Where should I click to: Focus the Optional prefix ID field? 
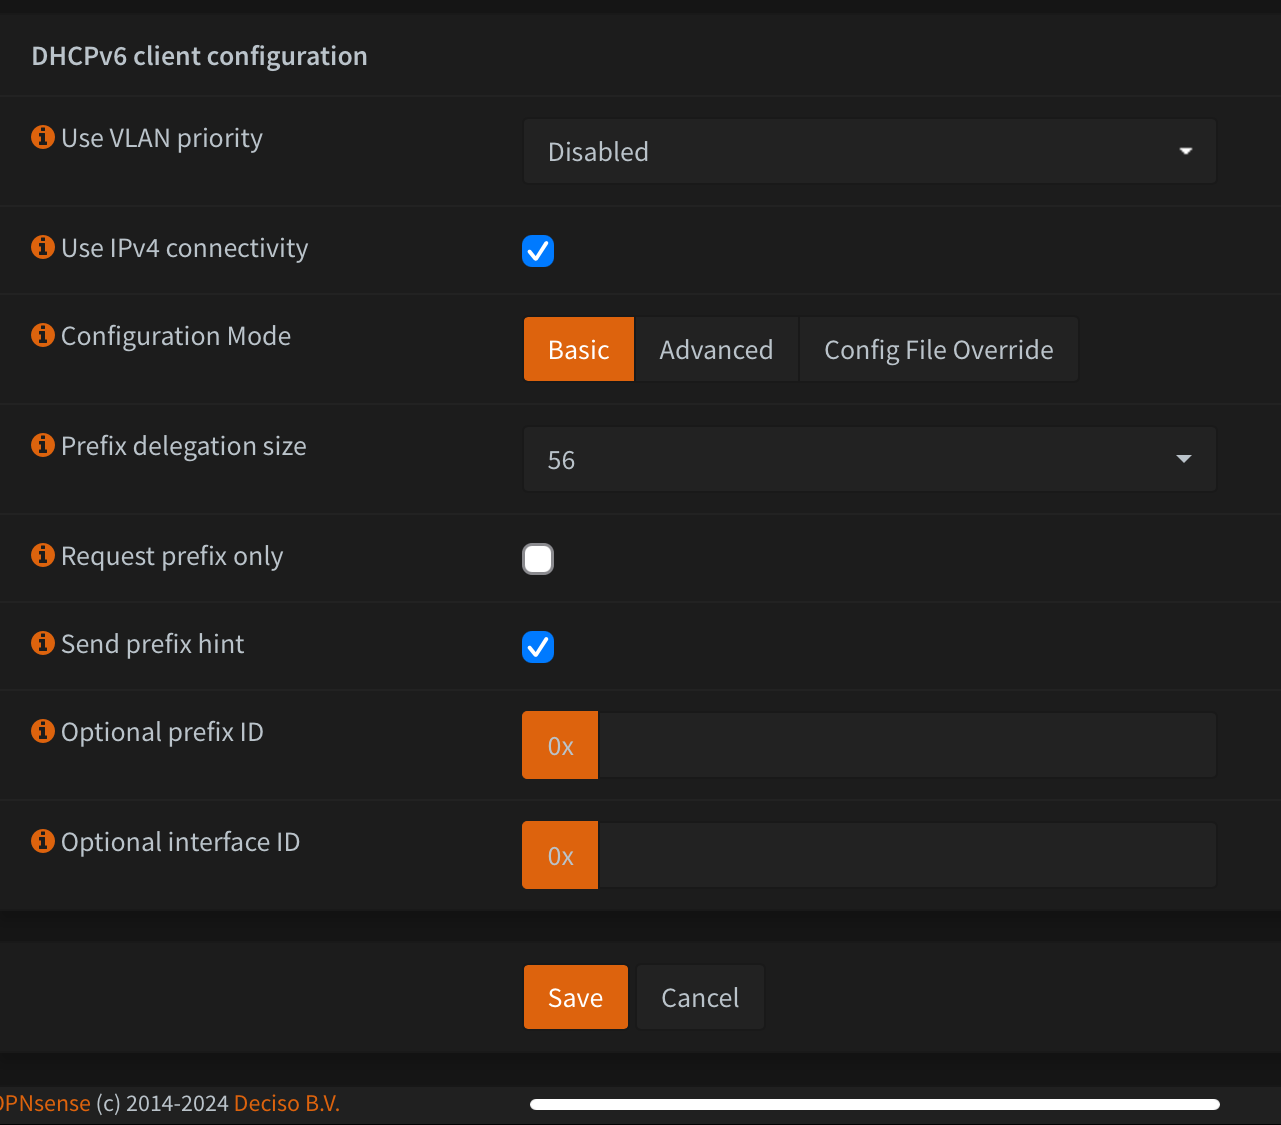907,745
